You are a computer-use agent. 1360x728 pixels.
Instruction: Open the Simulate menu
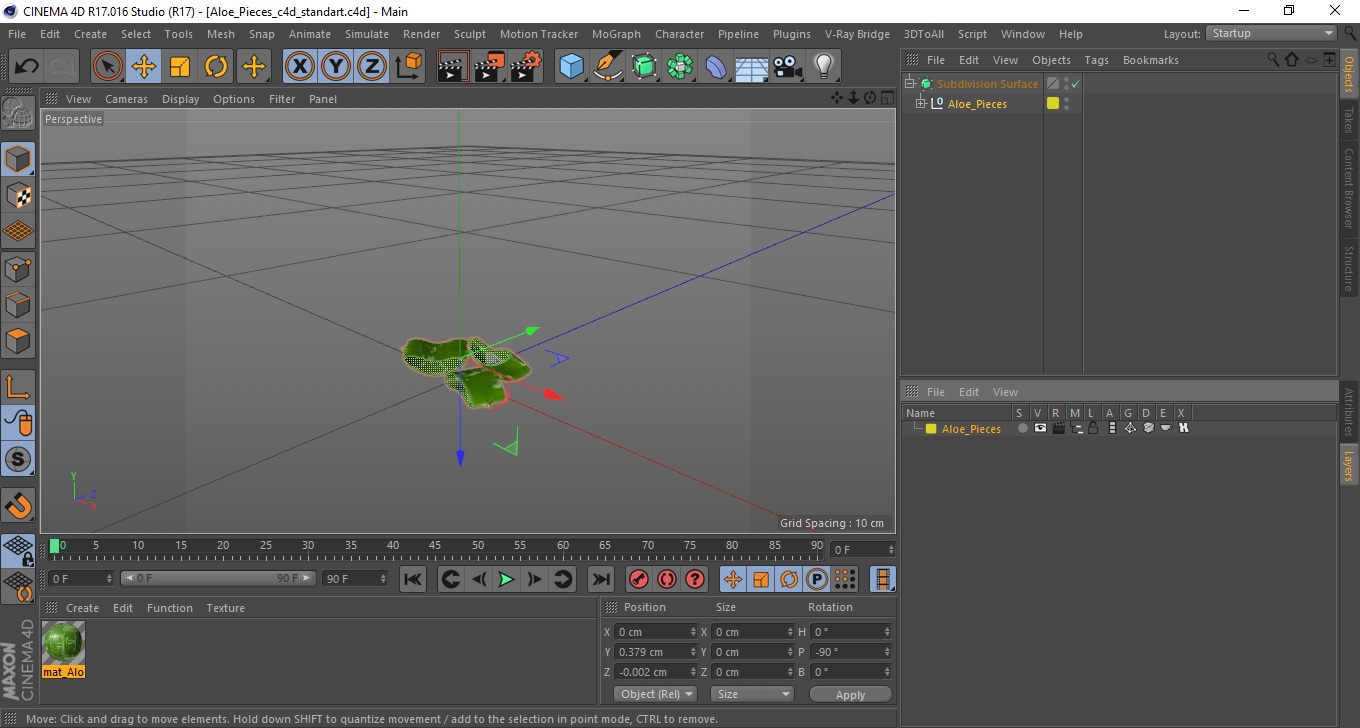(367, 34)
